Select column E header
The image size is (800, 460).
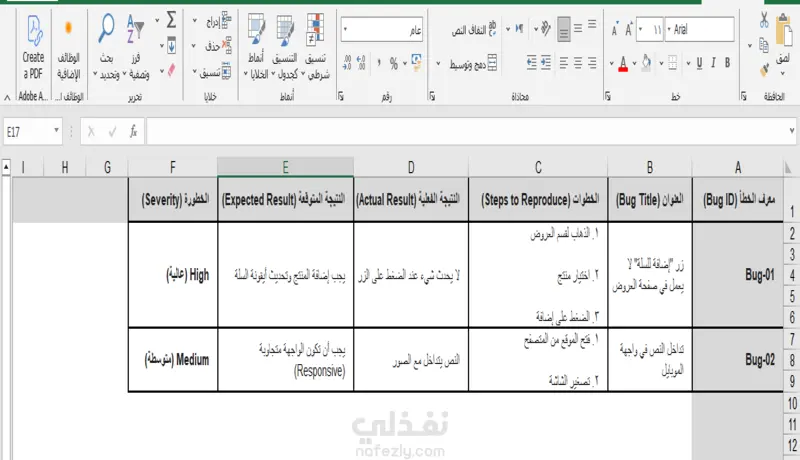(285, 167)
